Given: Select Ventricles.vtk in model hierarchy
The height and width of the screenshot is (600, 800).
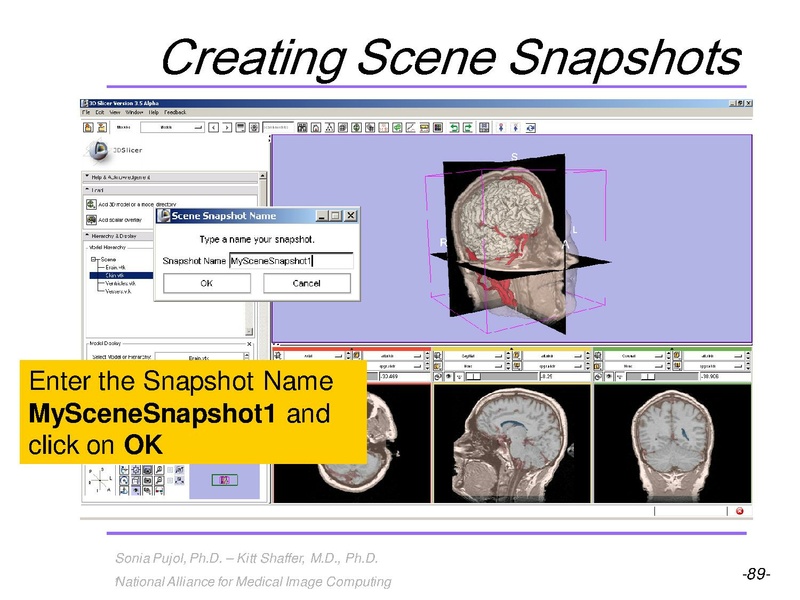Looking at the screenshot, I should coord(120,283).
